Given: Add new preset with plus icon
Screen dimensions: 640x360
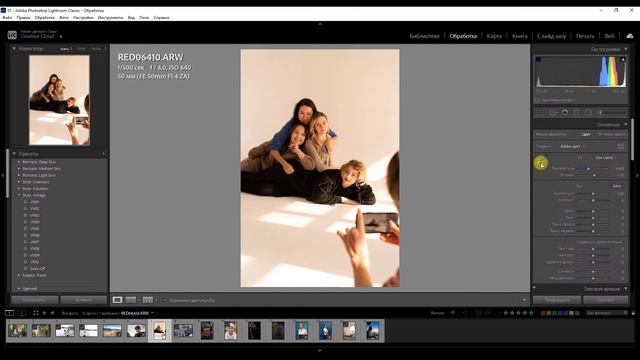Looking at the screenshot, I should (104, 154).
